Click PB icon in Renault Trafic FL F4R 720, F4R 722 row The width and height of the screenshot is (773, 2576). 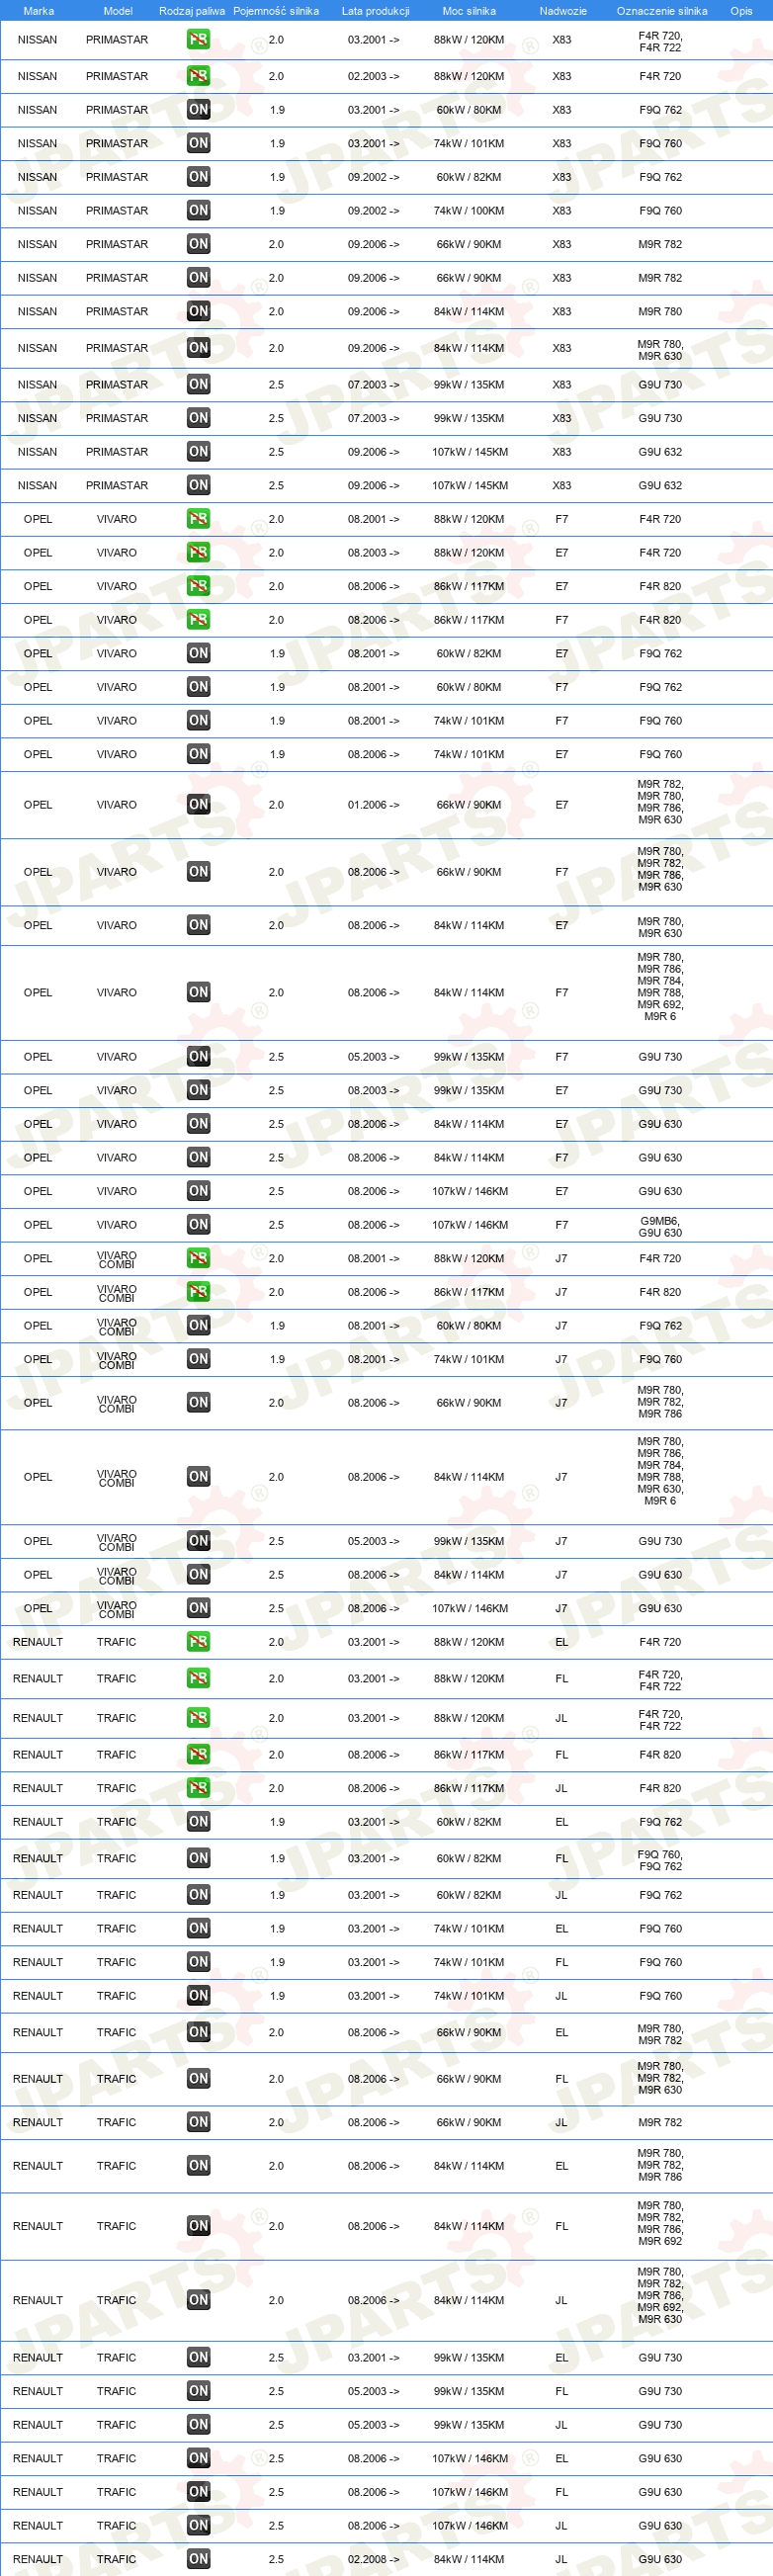(198, 1679)
